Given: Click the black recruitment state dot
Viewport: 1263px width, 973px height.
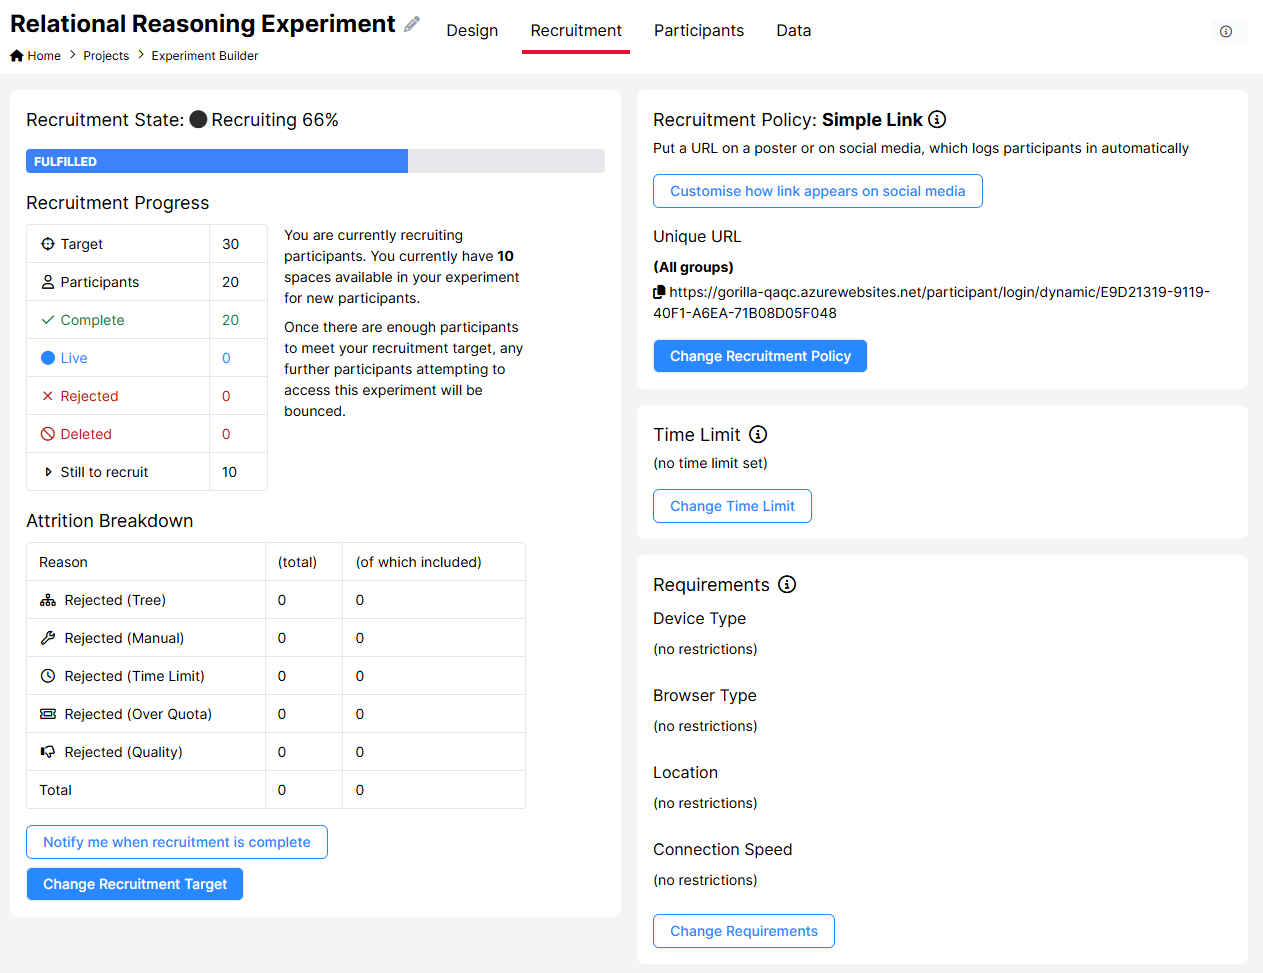Looking at the screenshot, I should click(x=198, y=120).
